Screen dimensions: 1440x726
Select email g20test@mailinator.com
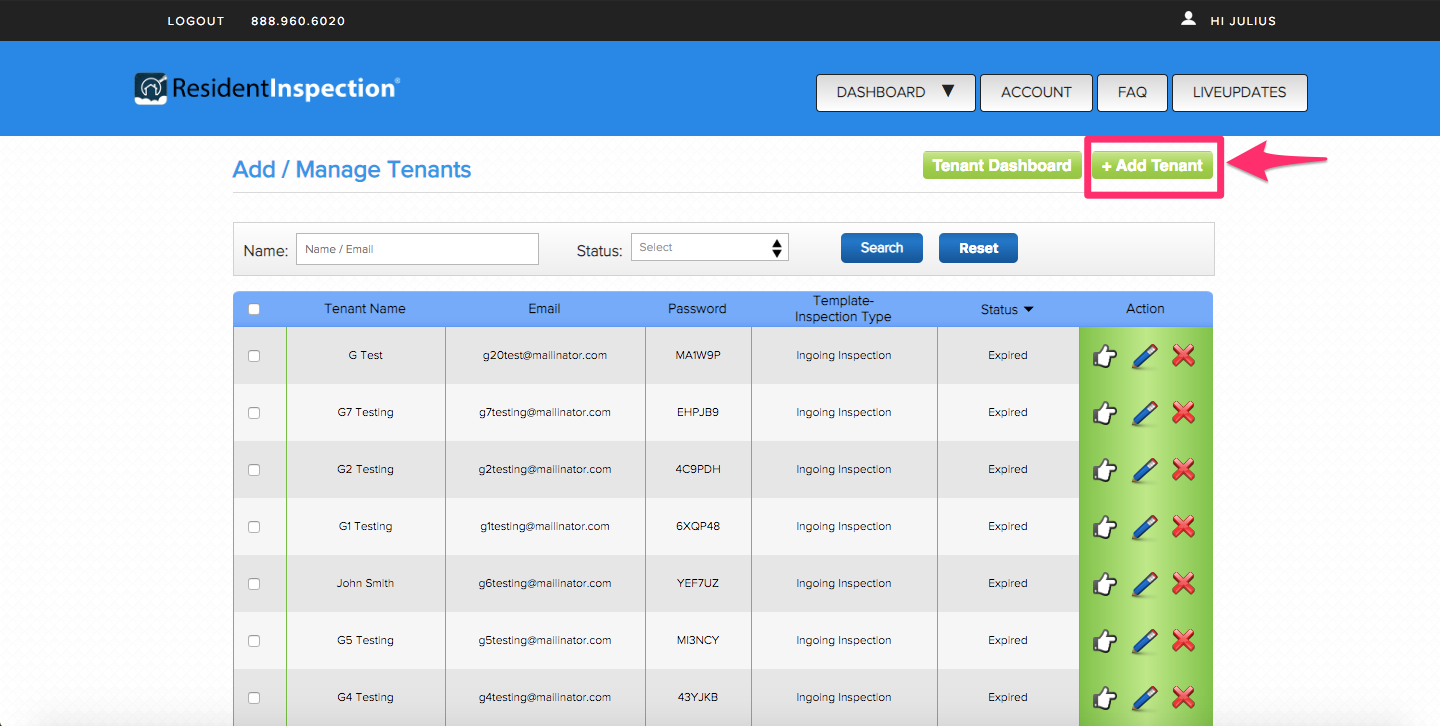click(x=544, y=355)
